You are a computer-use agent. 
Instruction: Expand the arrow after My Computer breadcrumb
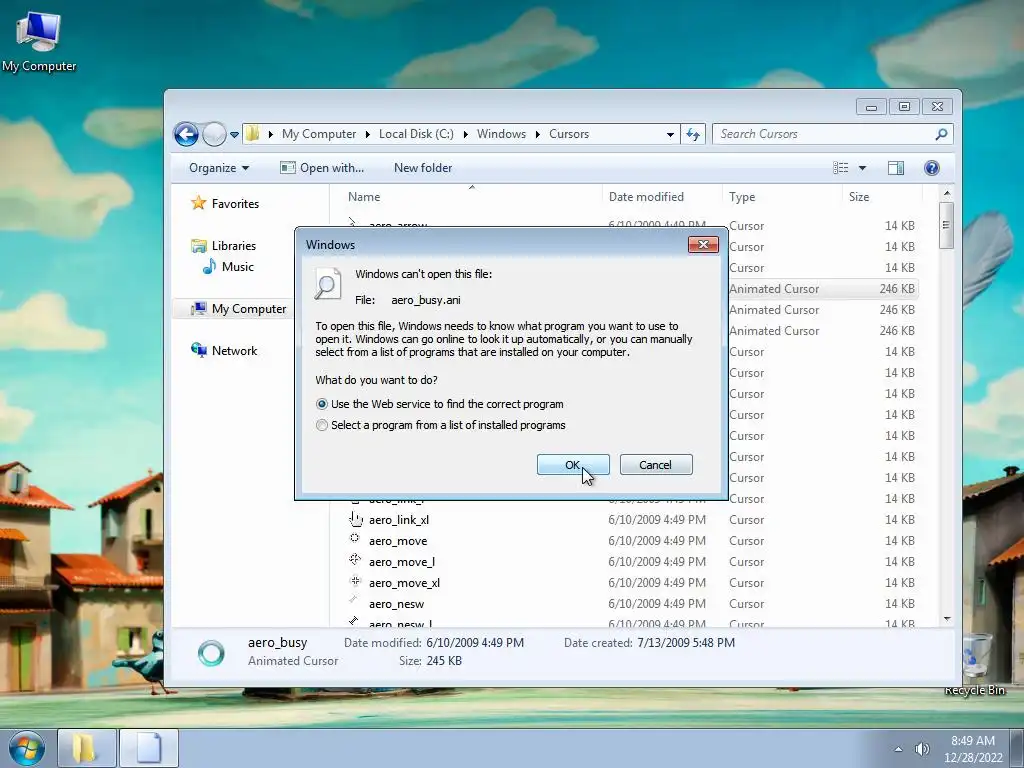(368, 135)
